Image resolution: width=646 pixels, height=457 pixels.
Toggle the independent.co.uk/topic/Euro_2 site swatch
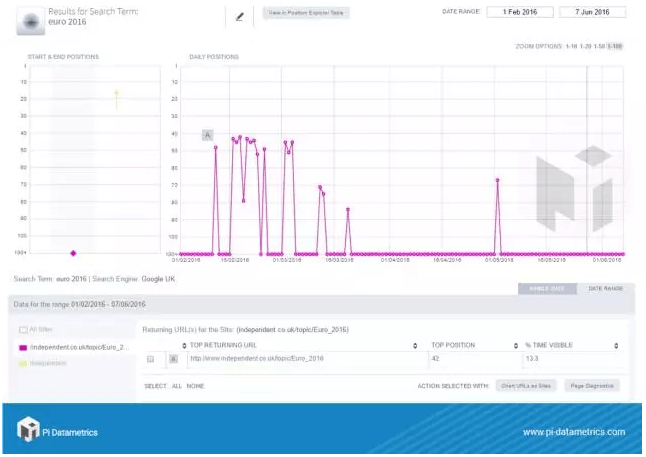coord(24,347)
